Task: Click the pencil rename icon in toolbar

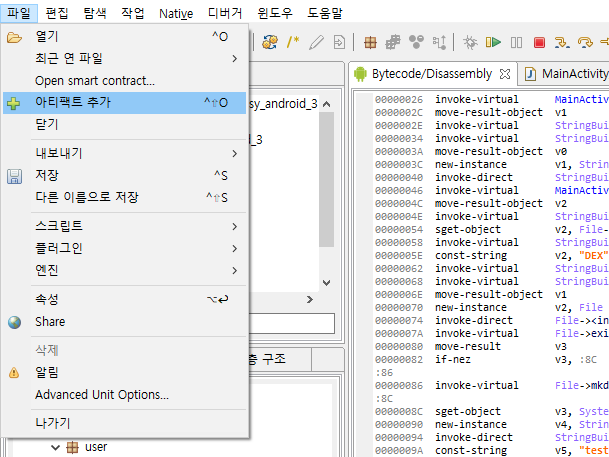Action: click(316, 42)
